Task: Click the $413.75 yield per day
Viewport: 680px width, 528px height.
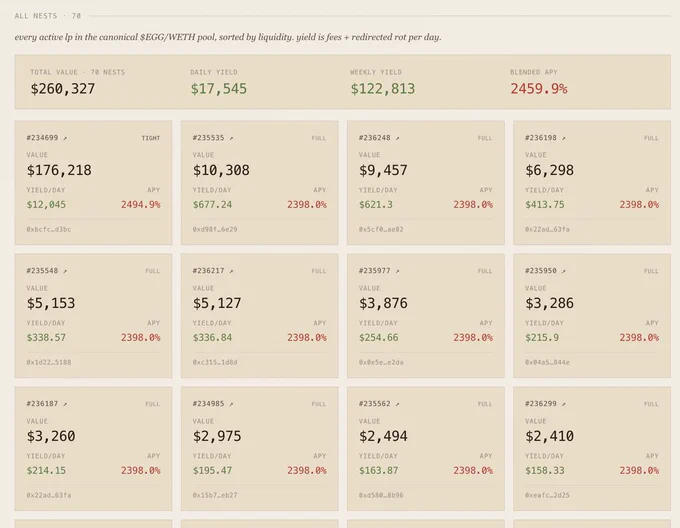Action: pos(545,205)
